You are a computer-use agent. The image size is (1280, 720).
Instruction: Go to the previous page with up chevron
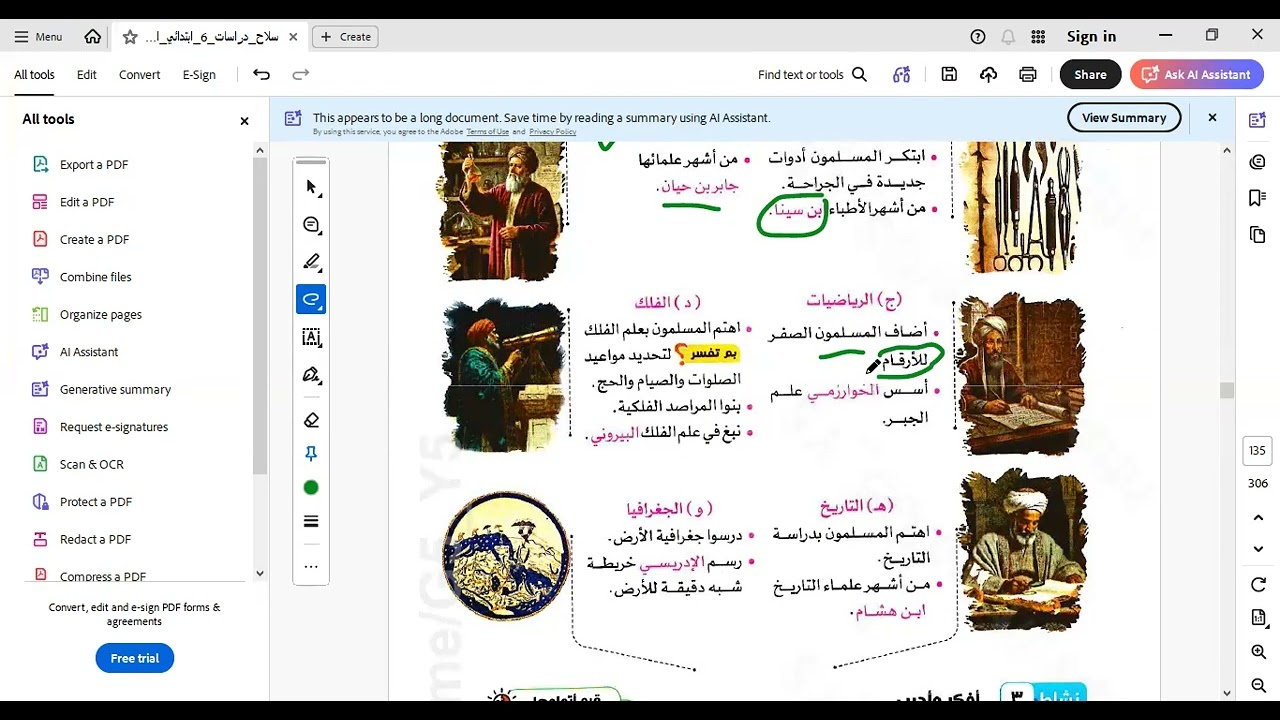[1259, 518]
